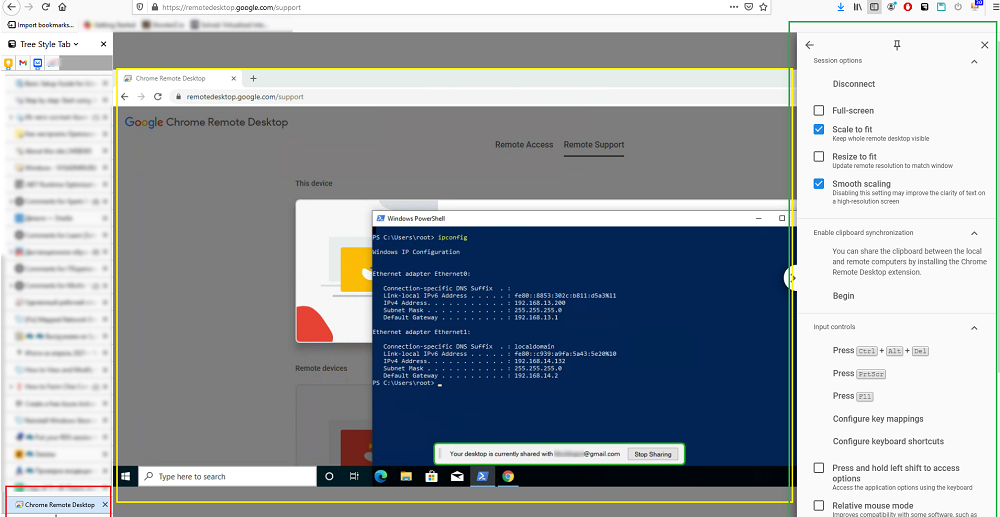Screen dimensions: 1000x517
Task: Close the session options panel
Action: (984, 45)
